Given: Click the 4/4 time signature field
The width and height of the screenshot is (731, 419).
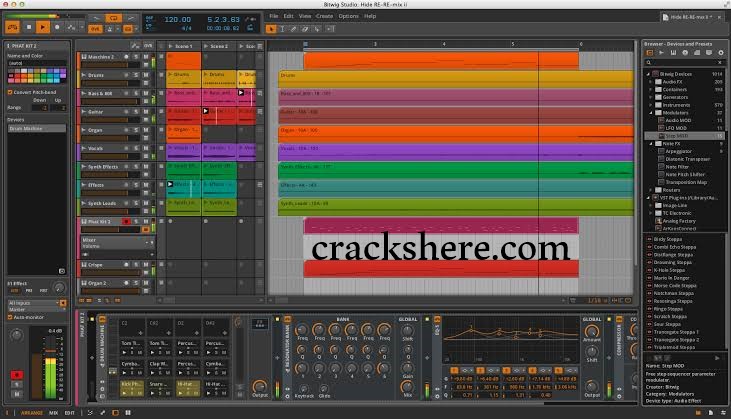Looking at the screenshot, I should pos(186,28).
